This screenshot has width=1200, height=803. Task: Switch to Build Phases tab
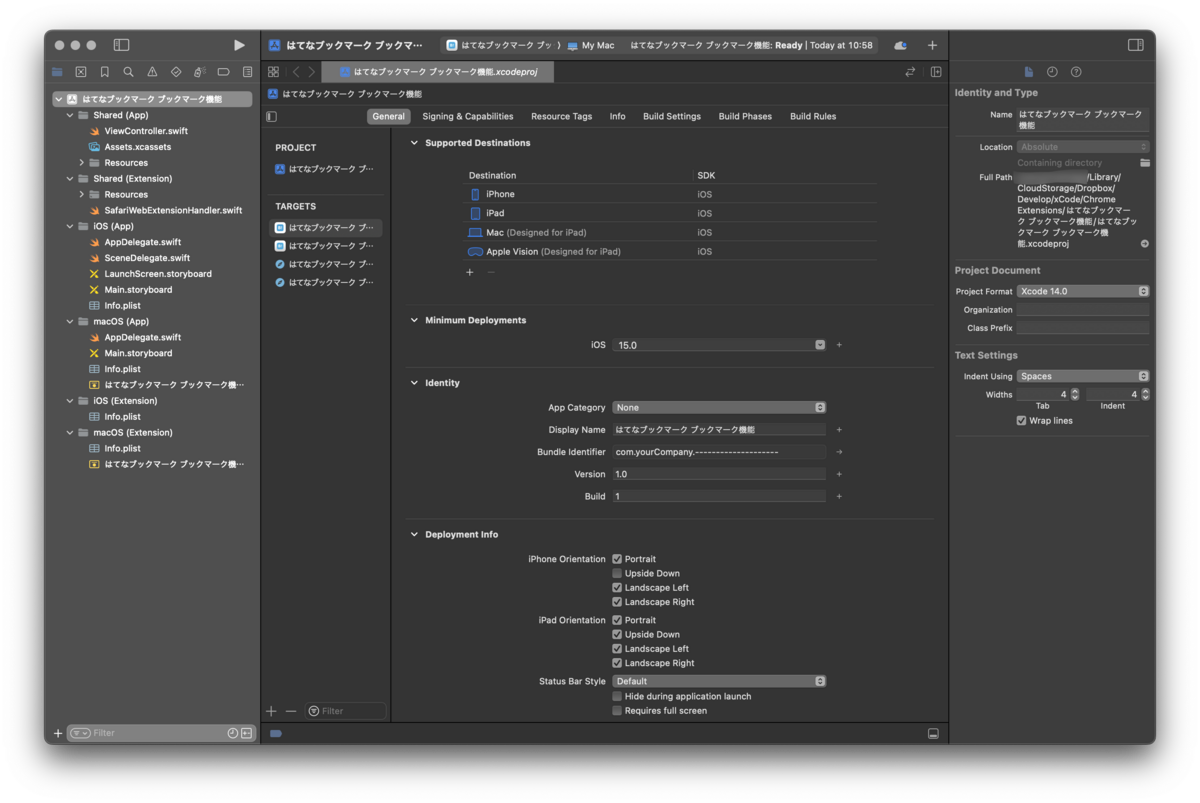tap(745, 116)
